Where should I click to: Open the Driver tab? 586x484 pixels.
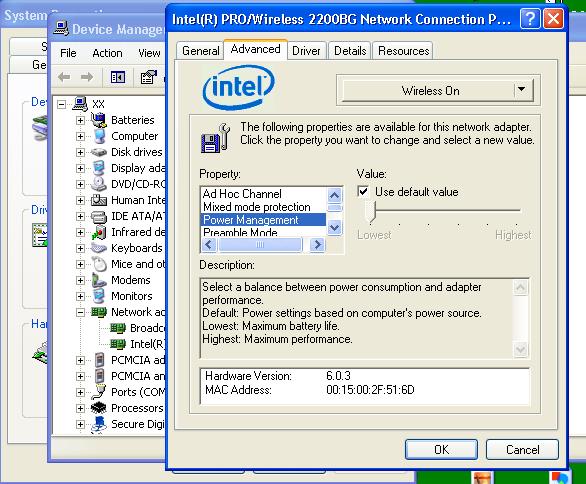pyautogui.click(x=306, y=50)
